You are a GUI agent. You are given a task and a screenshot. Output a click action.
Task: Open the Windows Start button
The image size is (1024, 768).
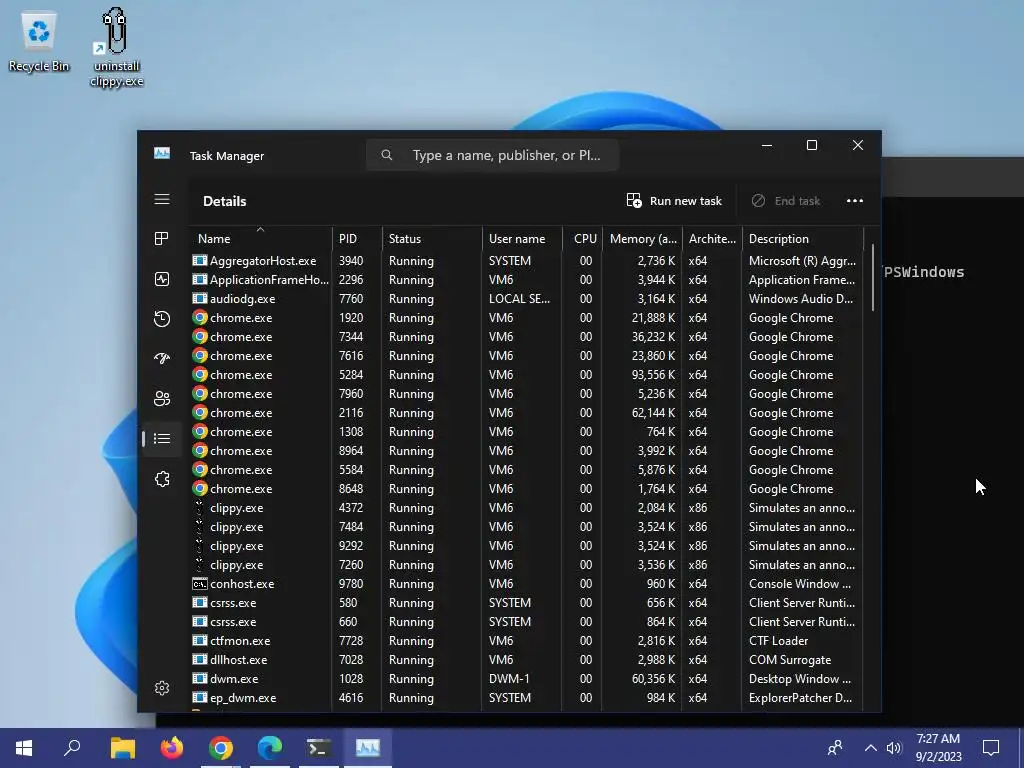click(24, 748)
